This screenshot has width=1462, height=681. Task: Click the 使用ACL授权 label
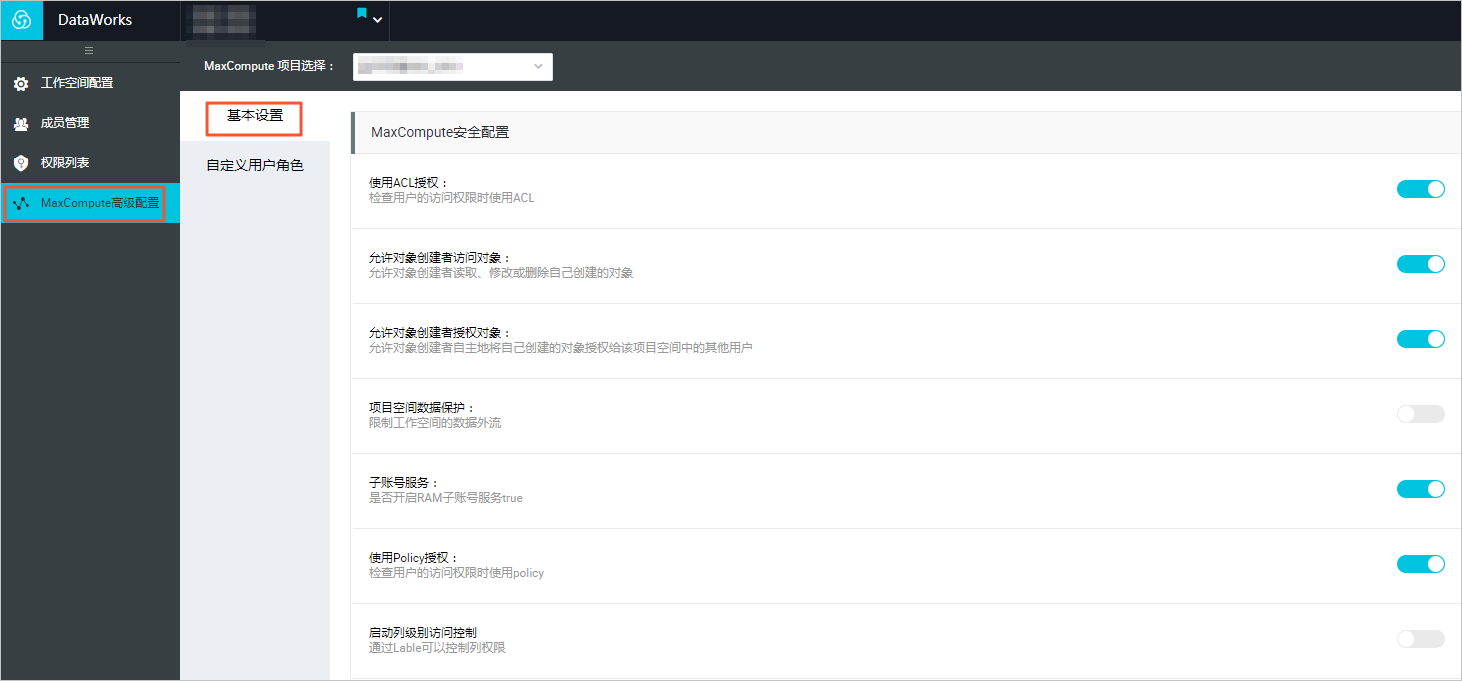tap(409, 183)
